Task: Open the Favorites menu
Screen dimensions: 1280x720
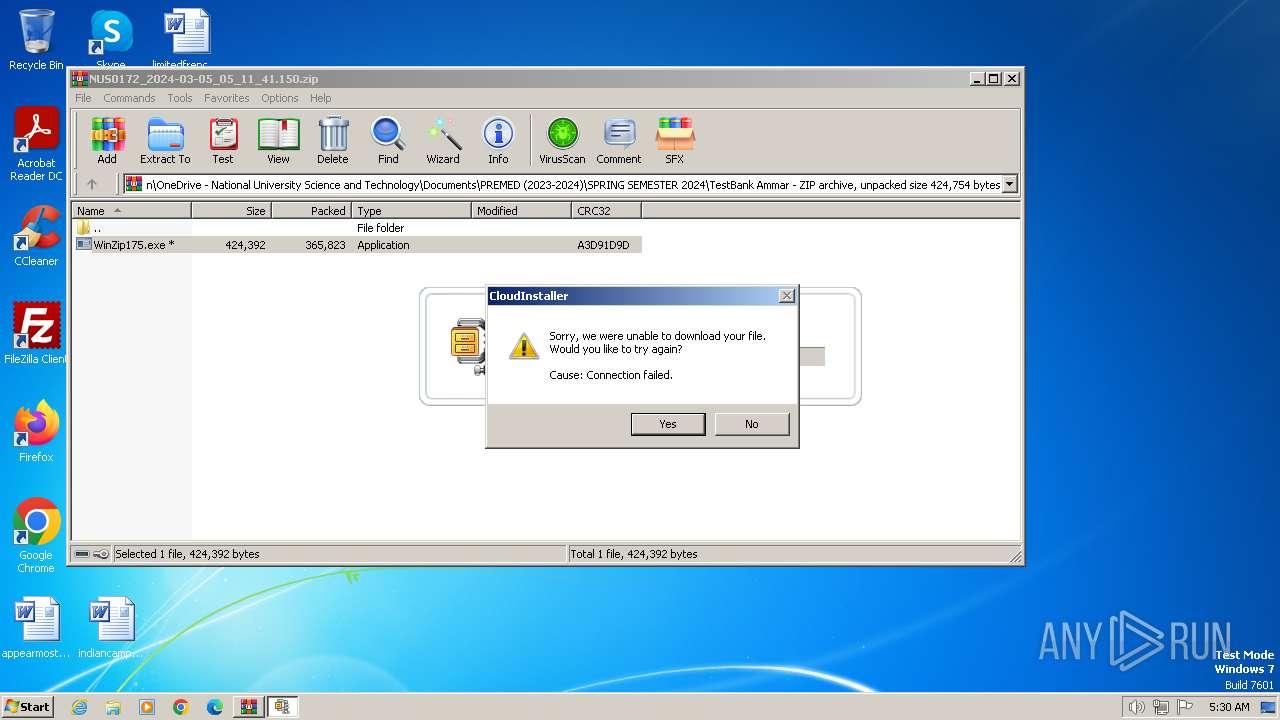Action: coord(227,98)
